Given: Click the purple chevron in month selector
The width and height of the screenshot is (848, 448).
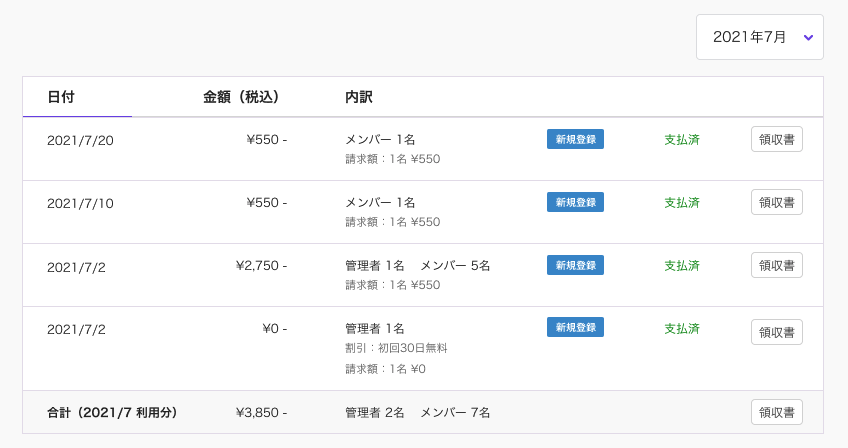Looking at the screenshot, I should click(808, 37).
